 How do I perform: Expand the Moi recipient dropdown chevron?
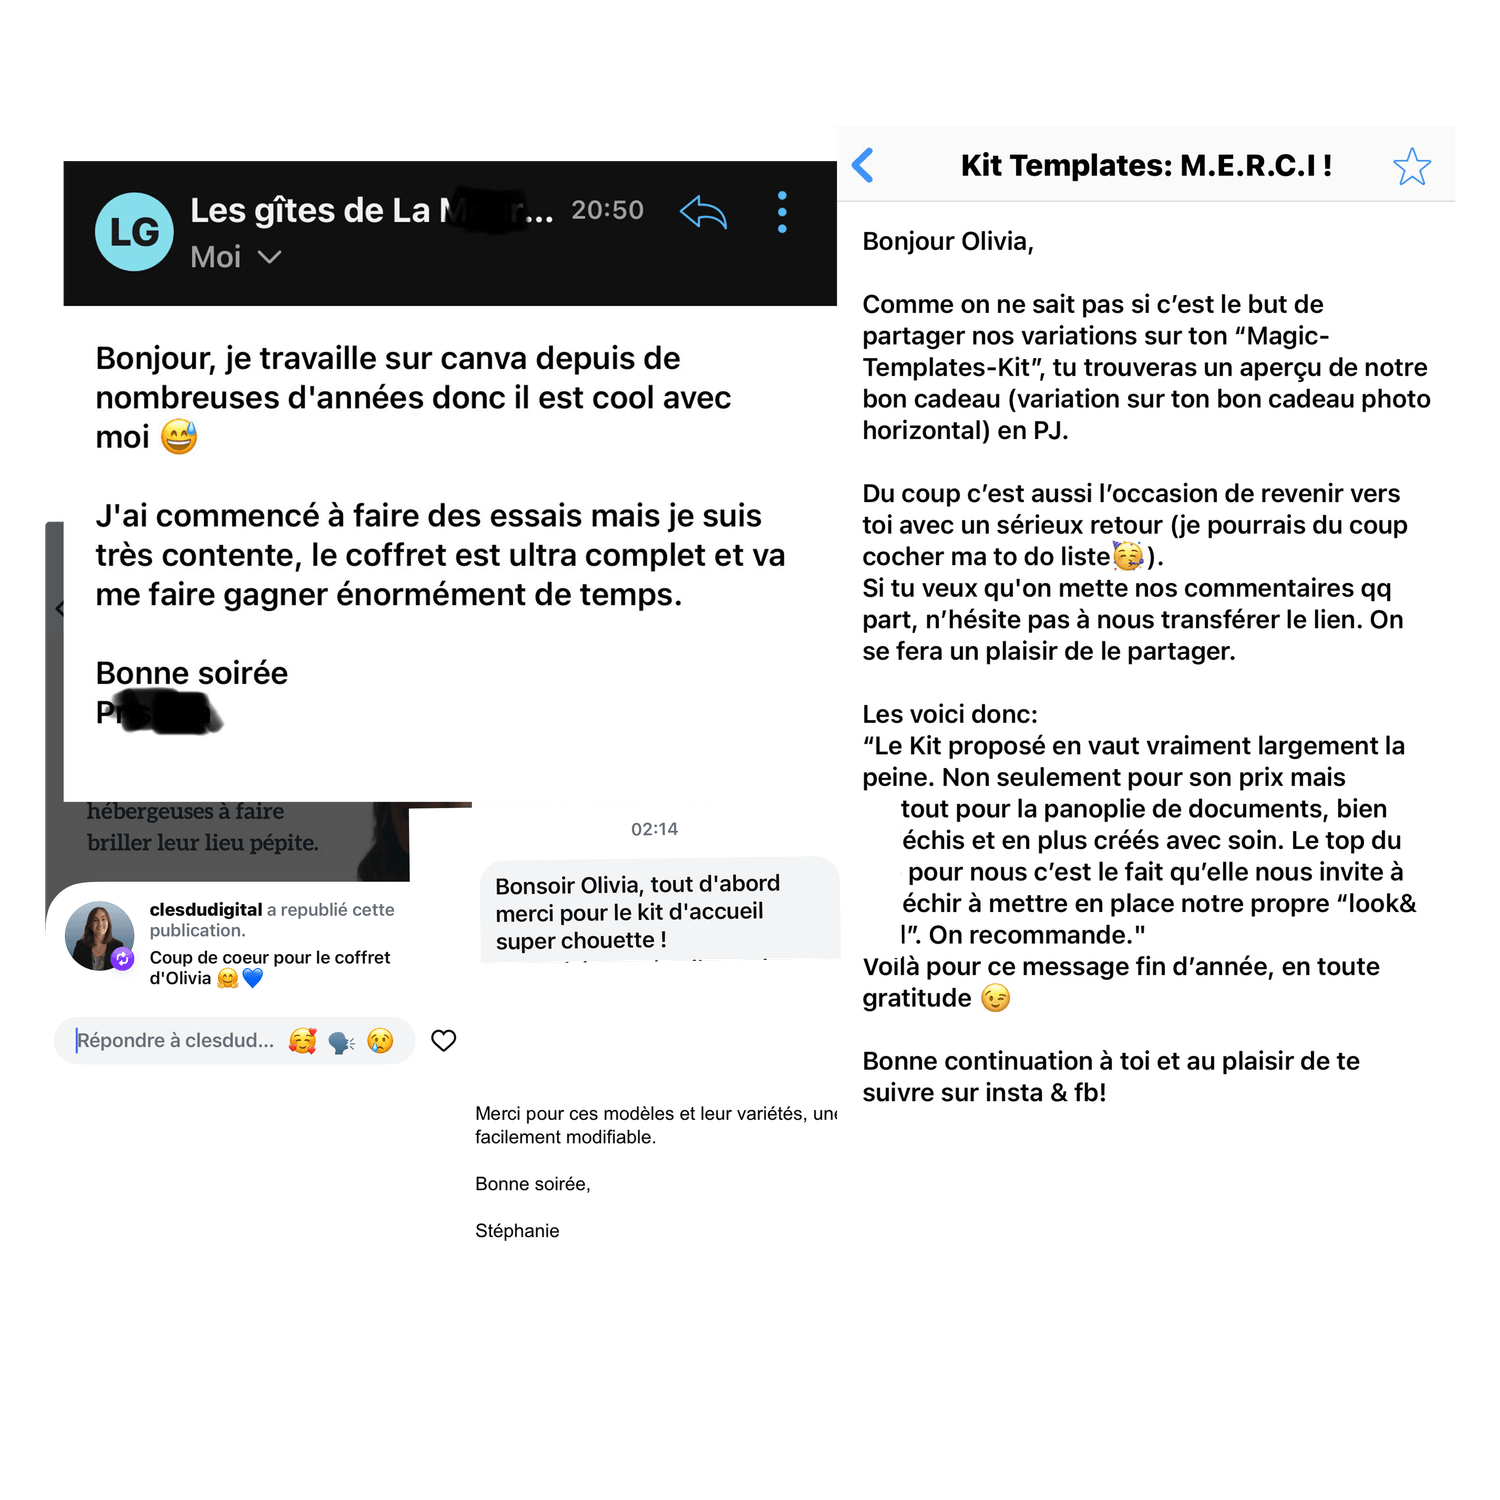pyautogui.click(x=269, y=257)
